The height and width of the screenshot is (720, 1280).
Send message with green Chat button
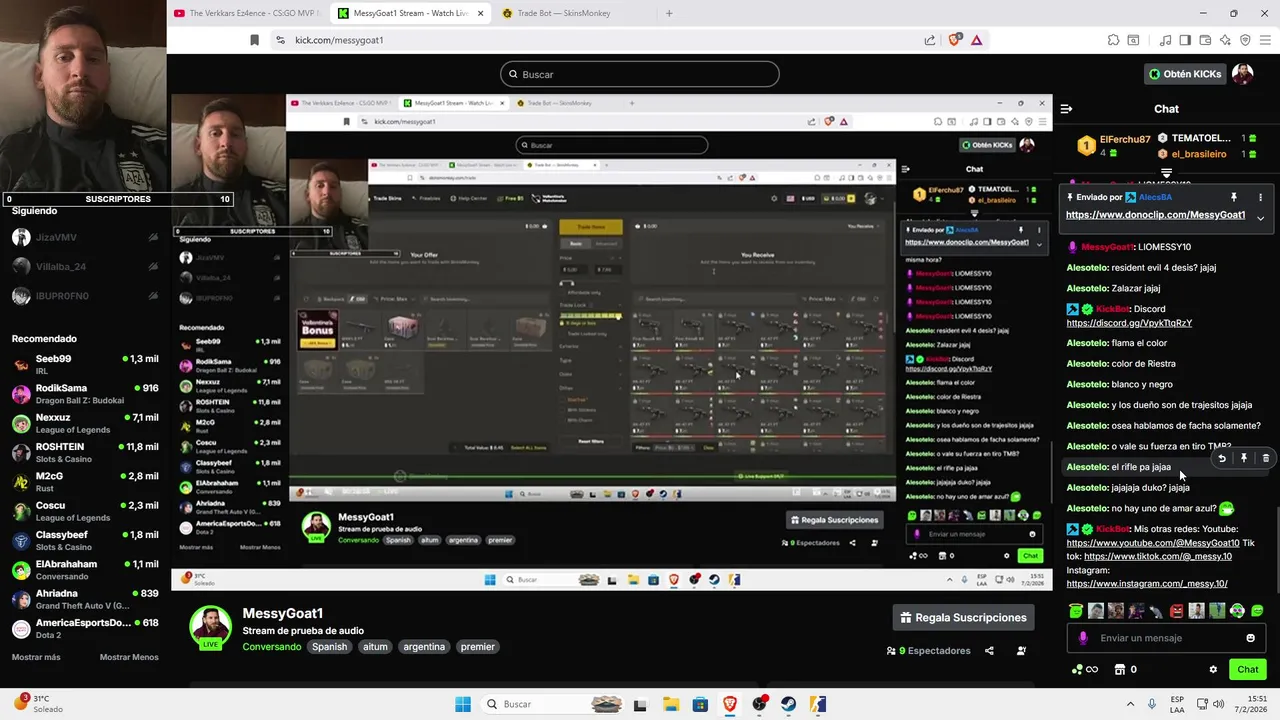pos(1248,670)
